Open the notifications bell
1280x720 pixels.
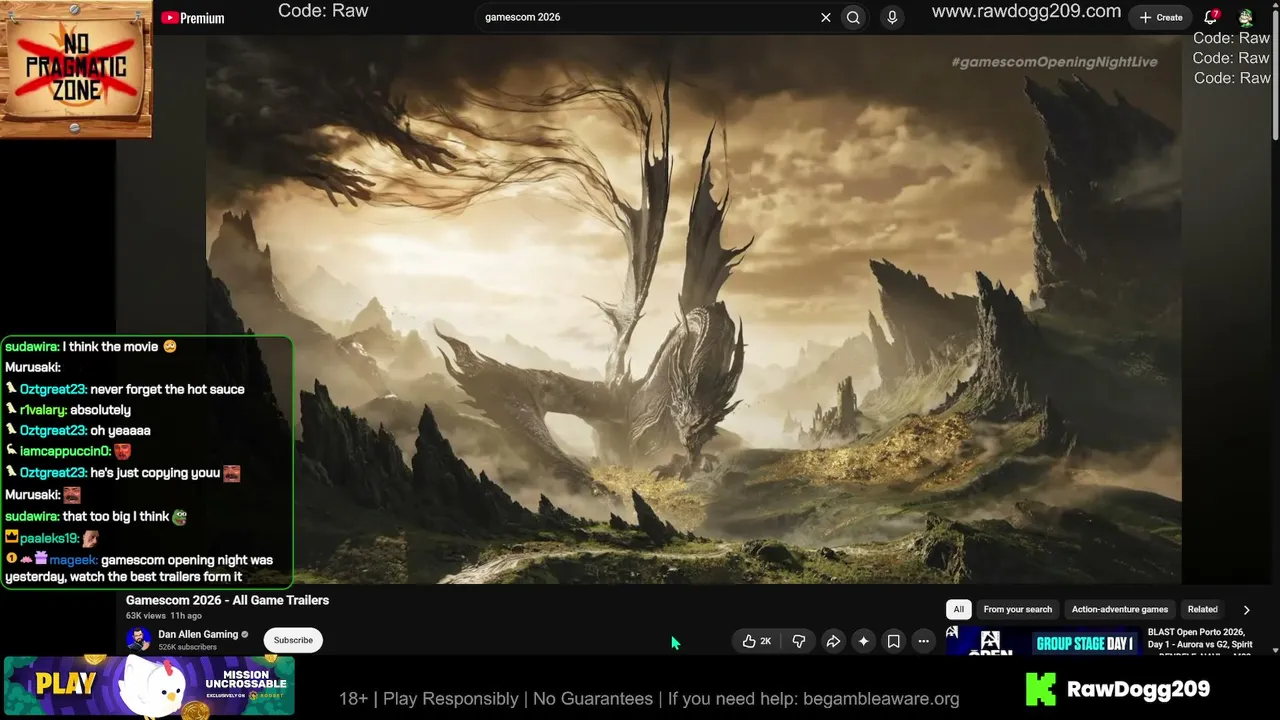(1211, 17)
